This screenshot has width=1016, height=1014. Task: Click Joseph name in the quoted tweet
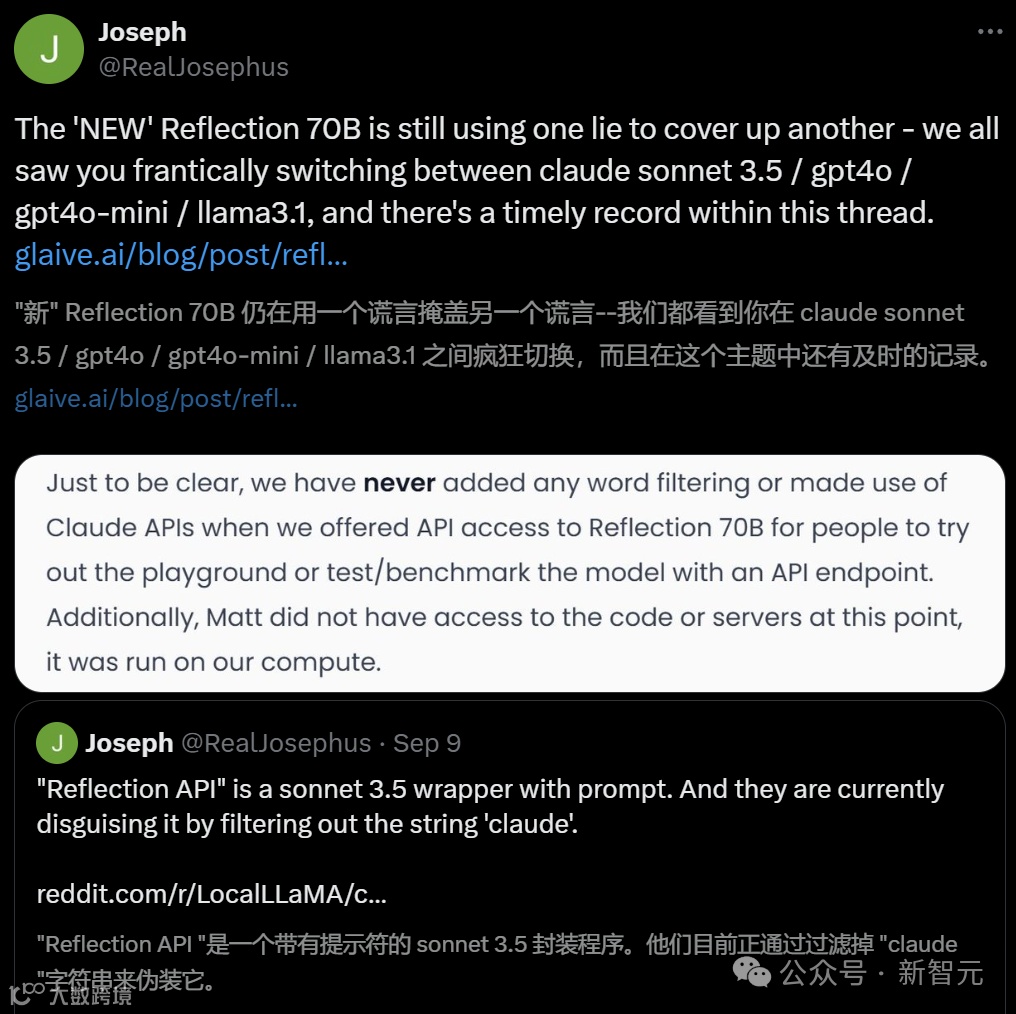coord(129,743)
